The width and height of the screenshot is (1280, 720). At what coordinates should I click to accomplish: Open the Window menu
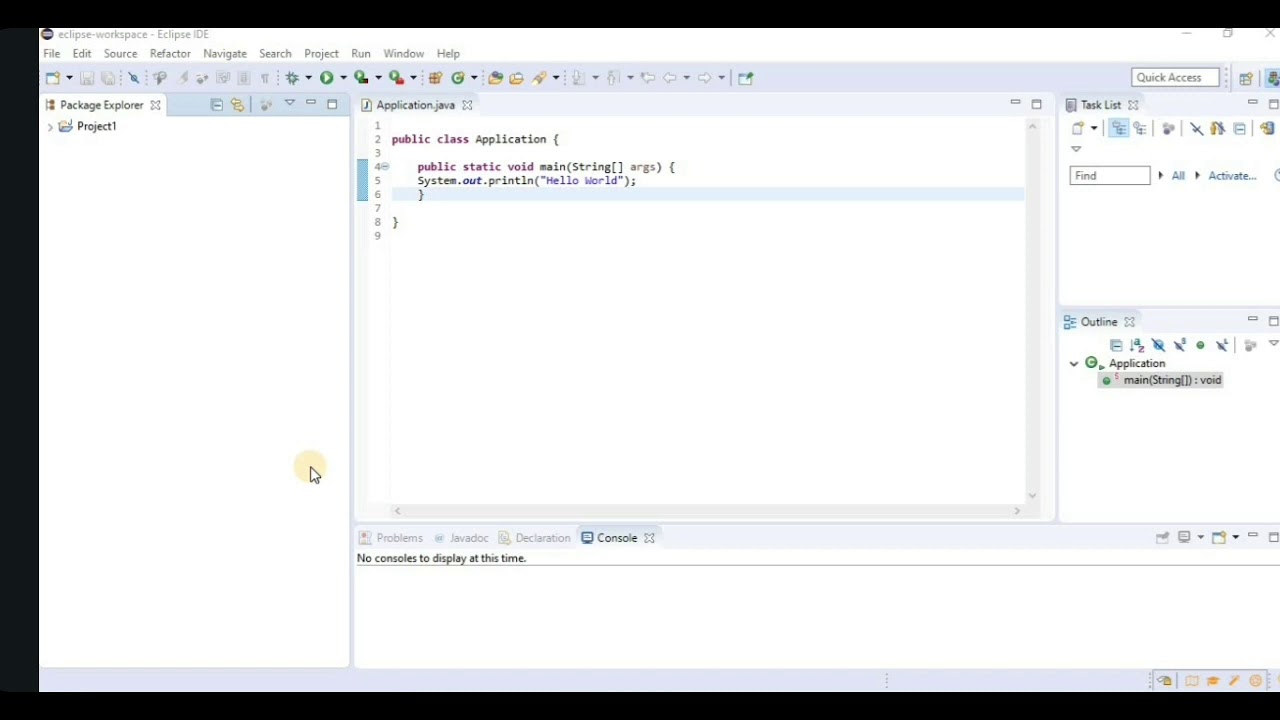404,54
